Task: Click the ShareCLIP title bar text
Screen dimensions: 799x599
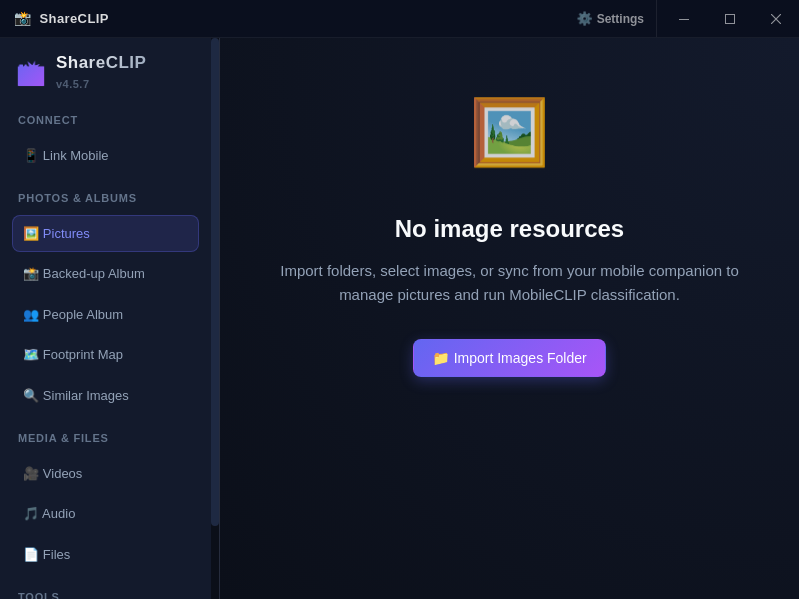Action: [x=74, y=19]
